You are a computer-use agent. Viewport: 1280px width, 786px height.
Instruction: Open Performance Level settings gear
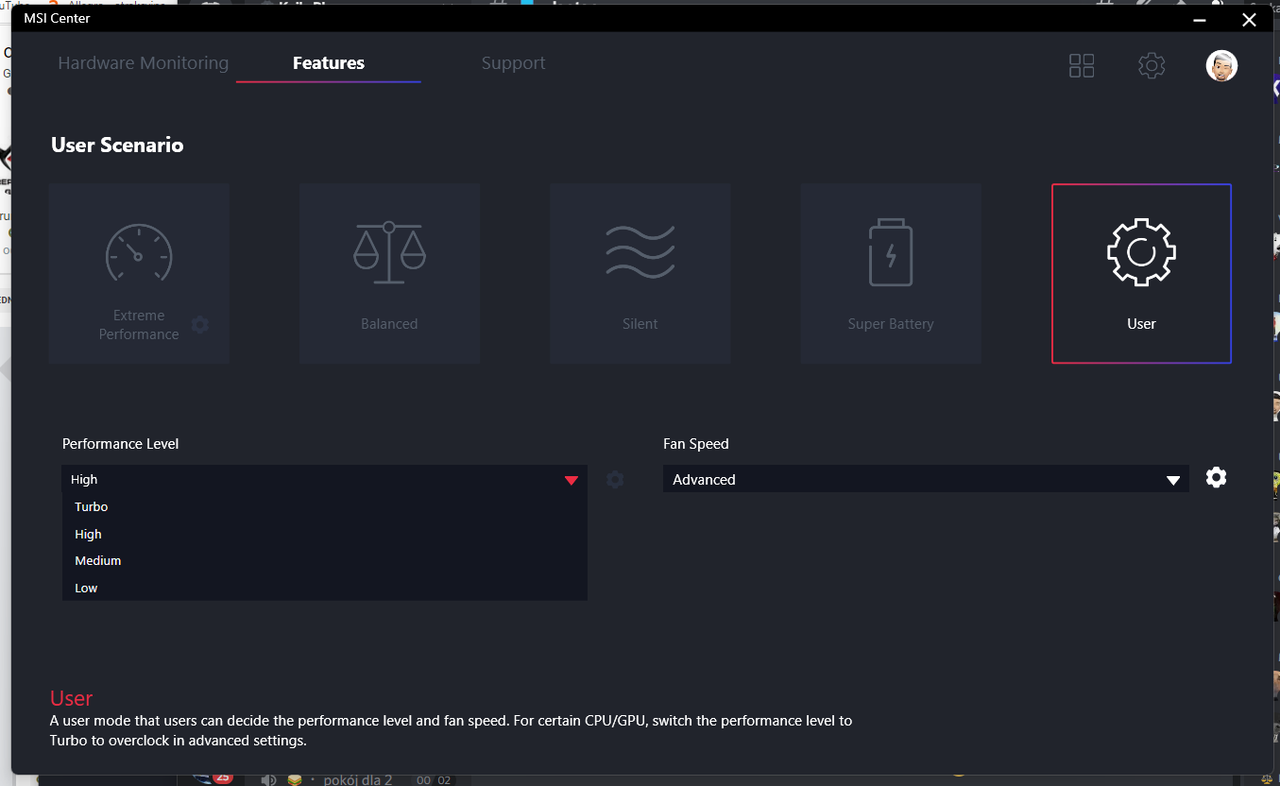click(x=615, y=480)
